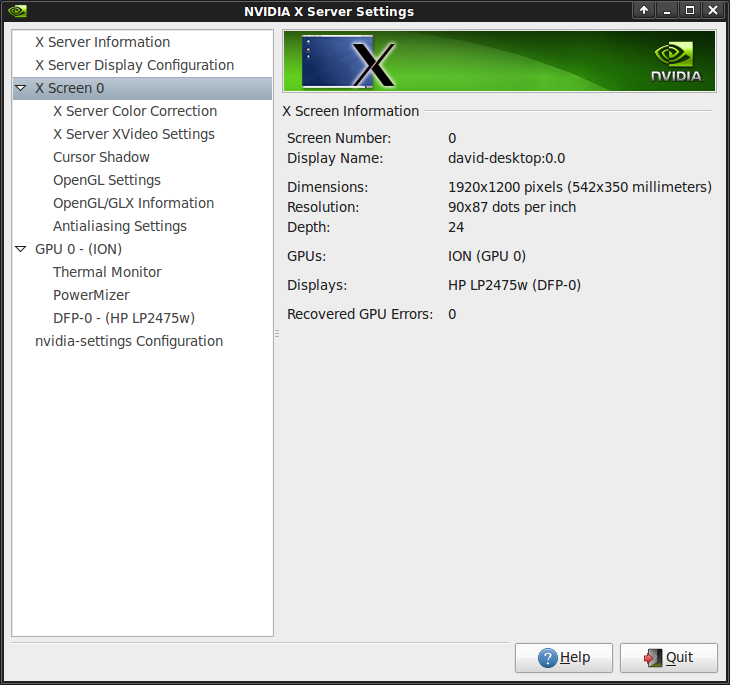Open nvidia-settings Configuration page
The width and height of the screenshot is (730, 685).
point(129,341)
